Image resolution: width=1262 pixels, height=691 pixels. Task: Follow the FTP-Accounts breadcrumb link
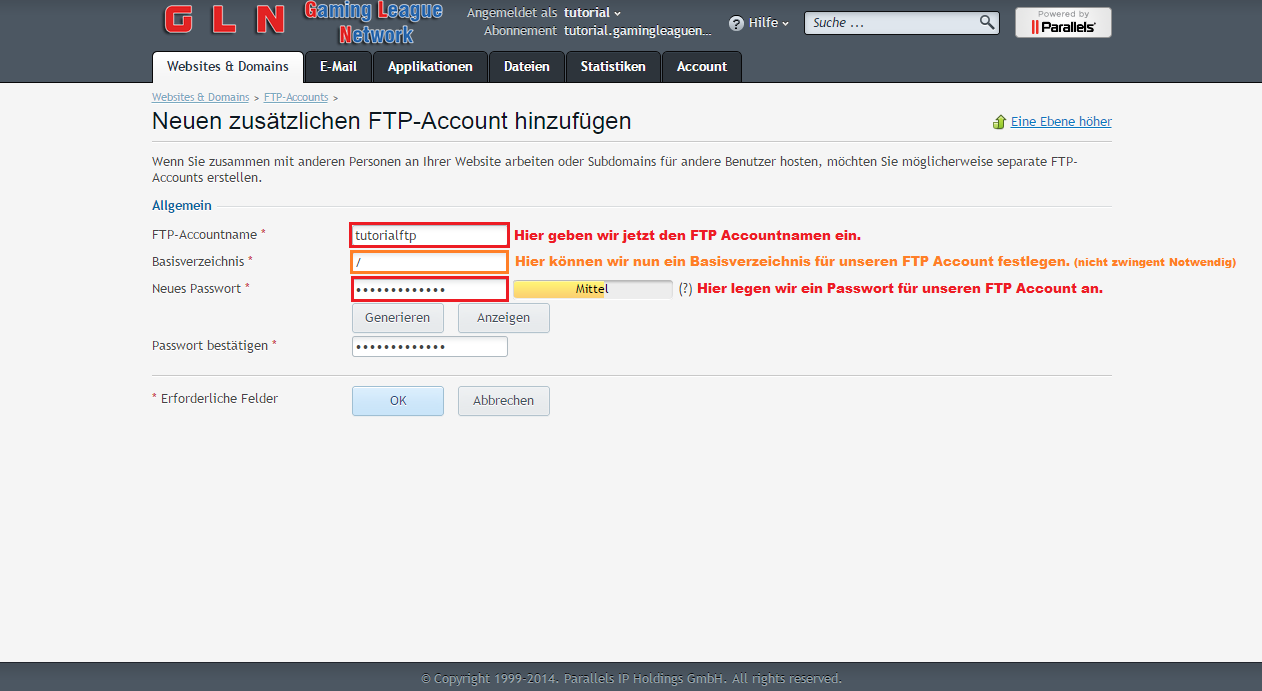click(295, 98)
